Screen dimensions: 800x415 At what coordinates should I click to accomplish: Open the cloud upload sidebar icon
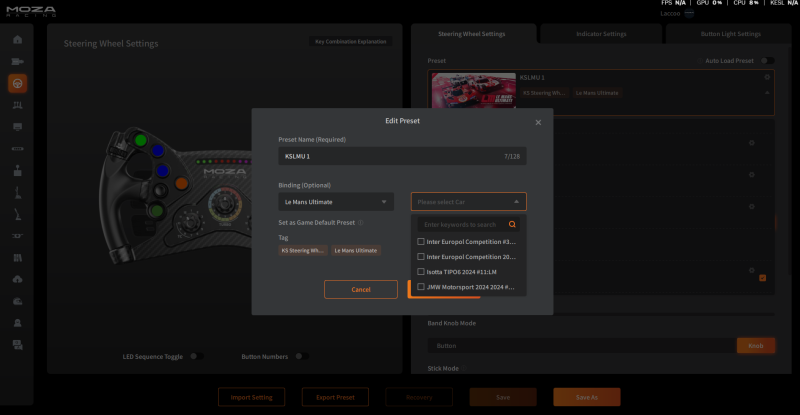pos(17,279)
